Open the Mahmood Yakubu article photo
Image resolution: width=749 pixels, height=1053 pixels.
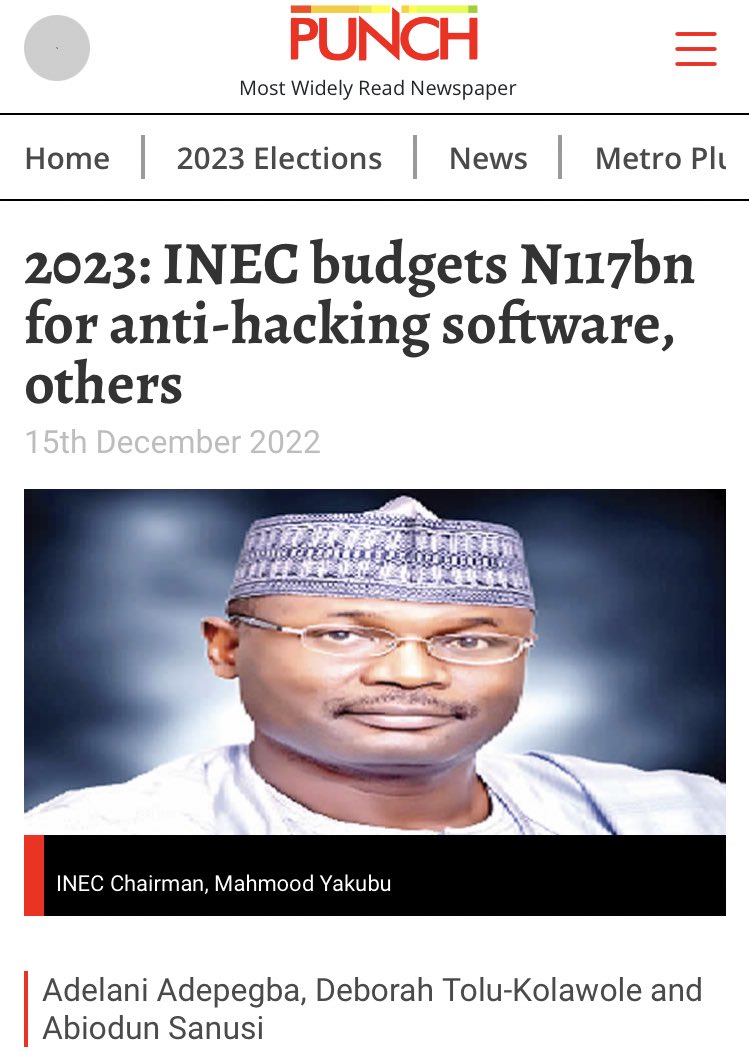[375, 661]
